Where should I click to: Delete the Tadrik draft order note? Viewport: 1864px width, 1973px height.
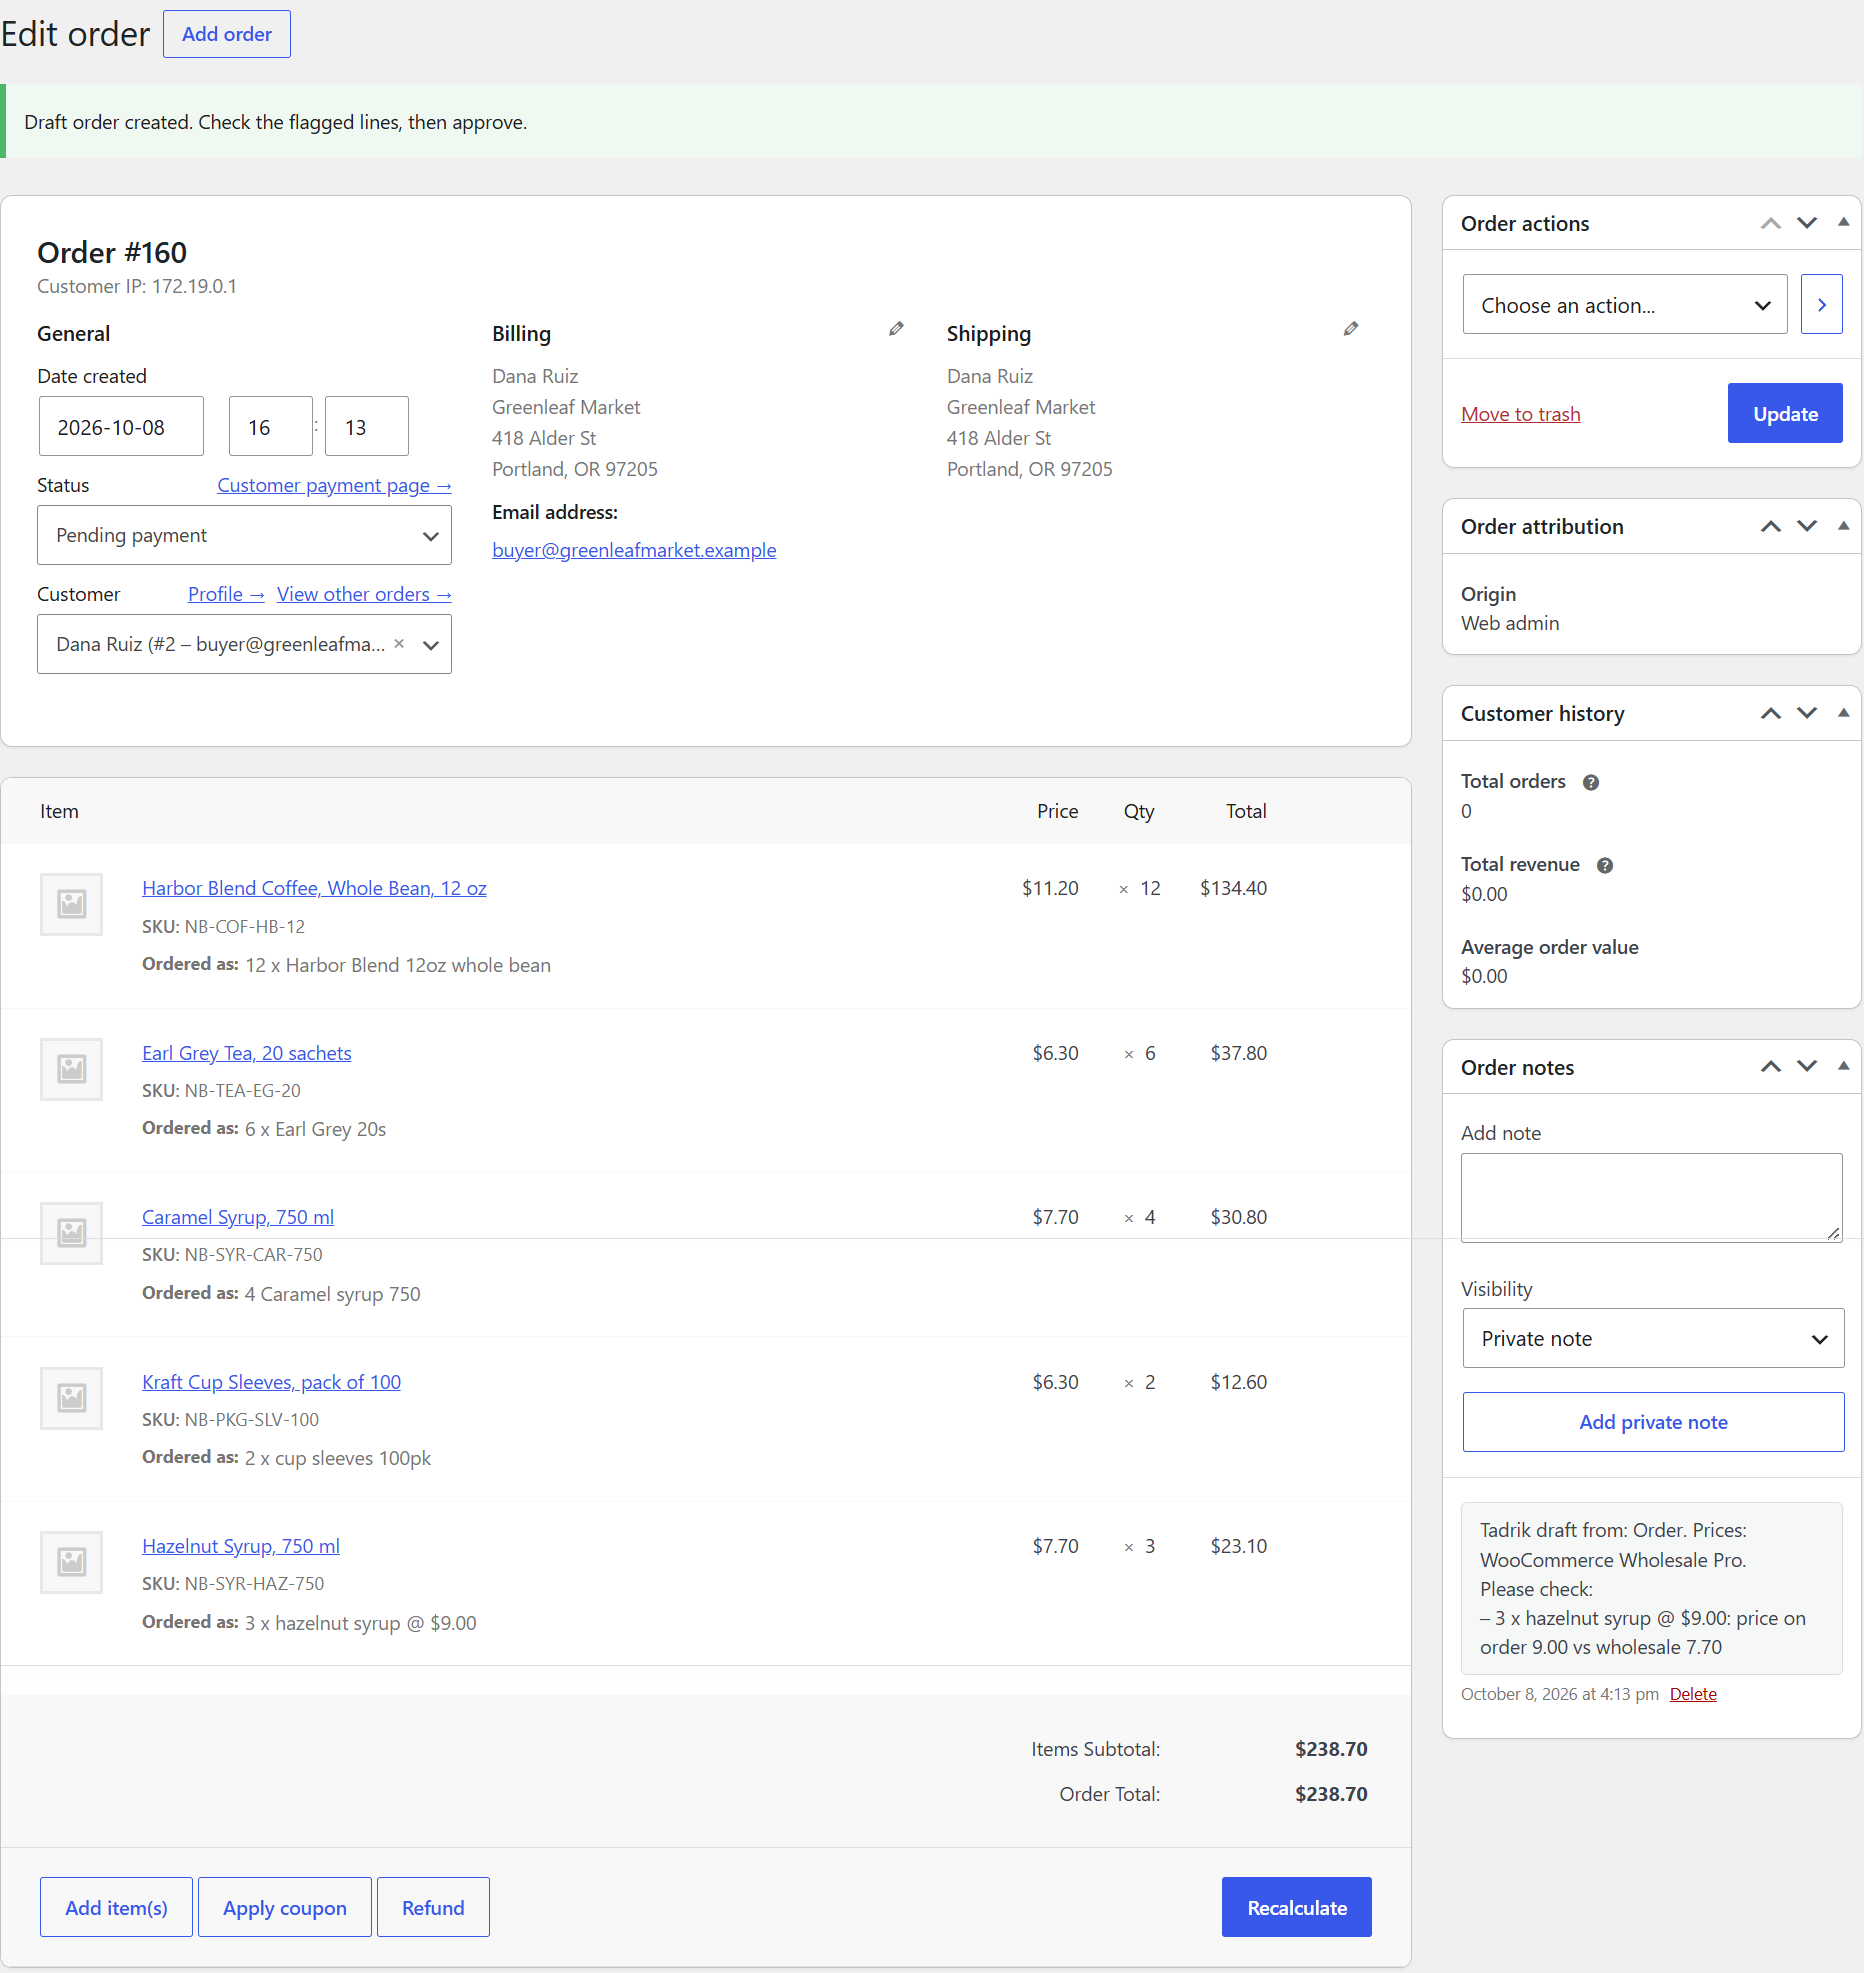click(x=1693, y=1694)
